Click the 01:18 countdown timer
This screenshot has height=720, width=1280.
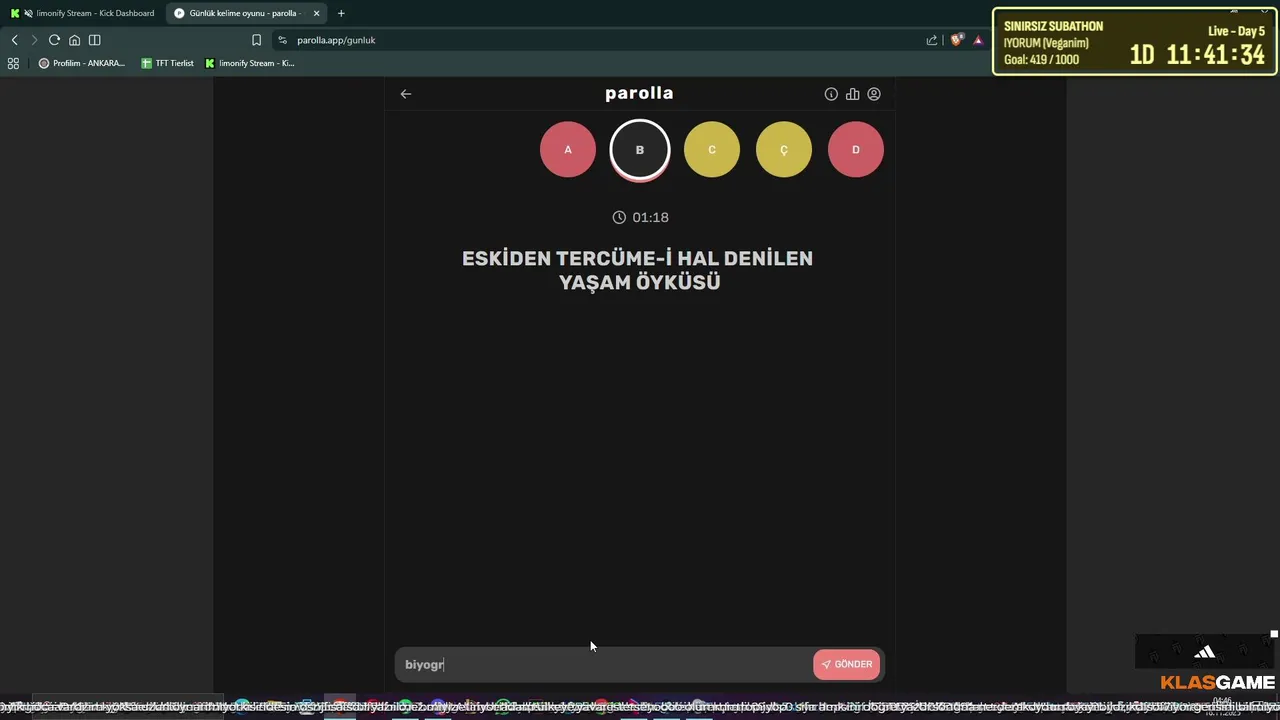(640, 217)
